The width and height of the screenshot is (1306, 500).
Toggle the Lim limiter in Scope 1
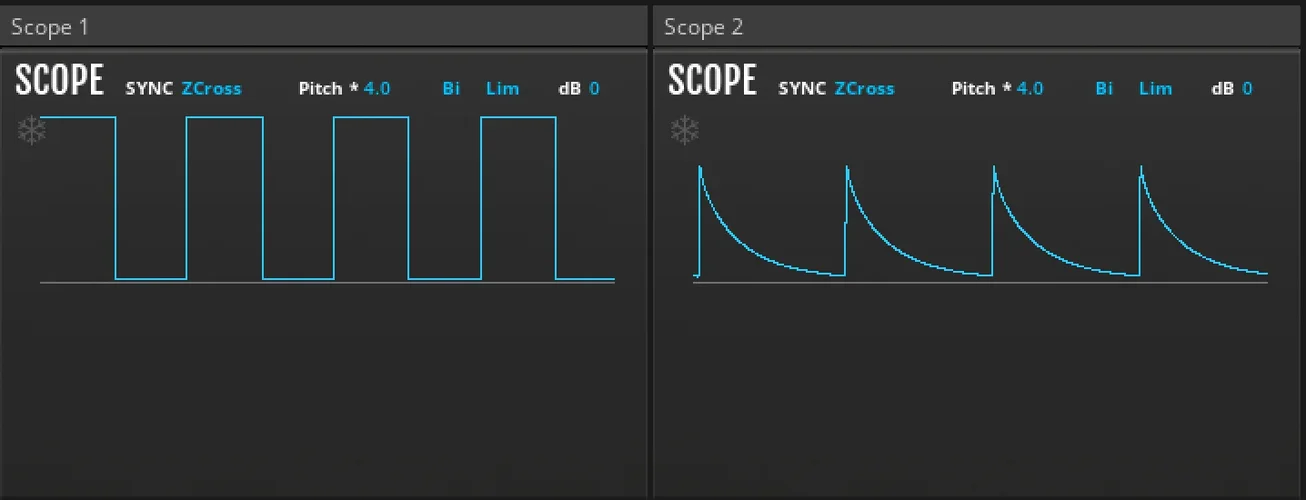502,89
